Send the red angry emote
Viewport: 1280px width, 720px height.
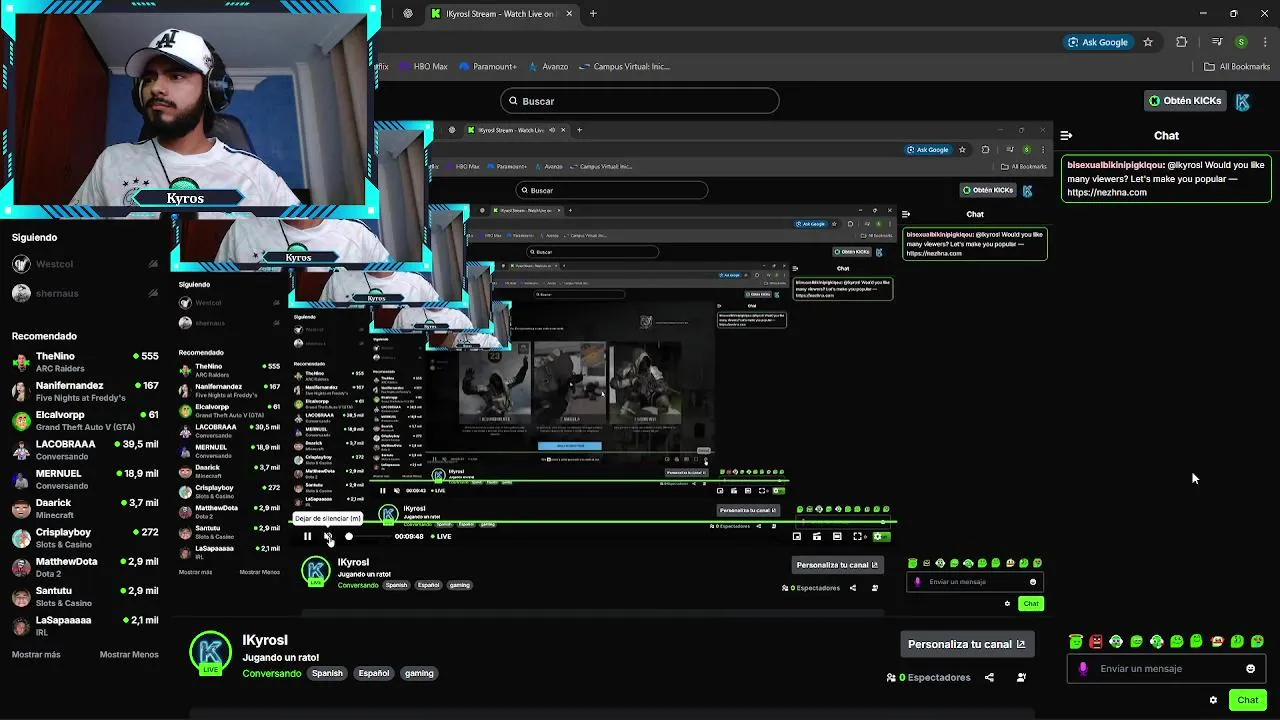[1096, 641]
